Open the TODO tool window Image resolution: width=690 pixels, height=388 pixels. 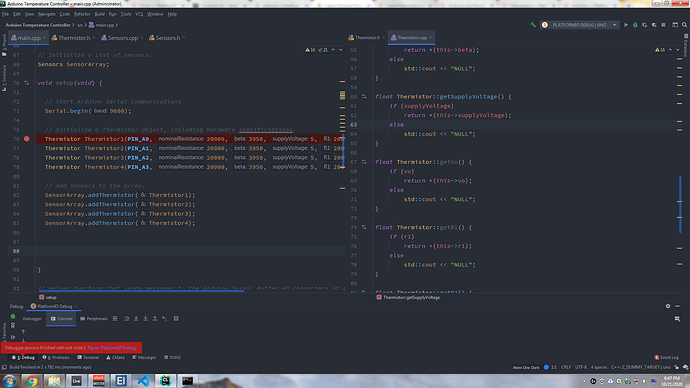pos(172,358)
